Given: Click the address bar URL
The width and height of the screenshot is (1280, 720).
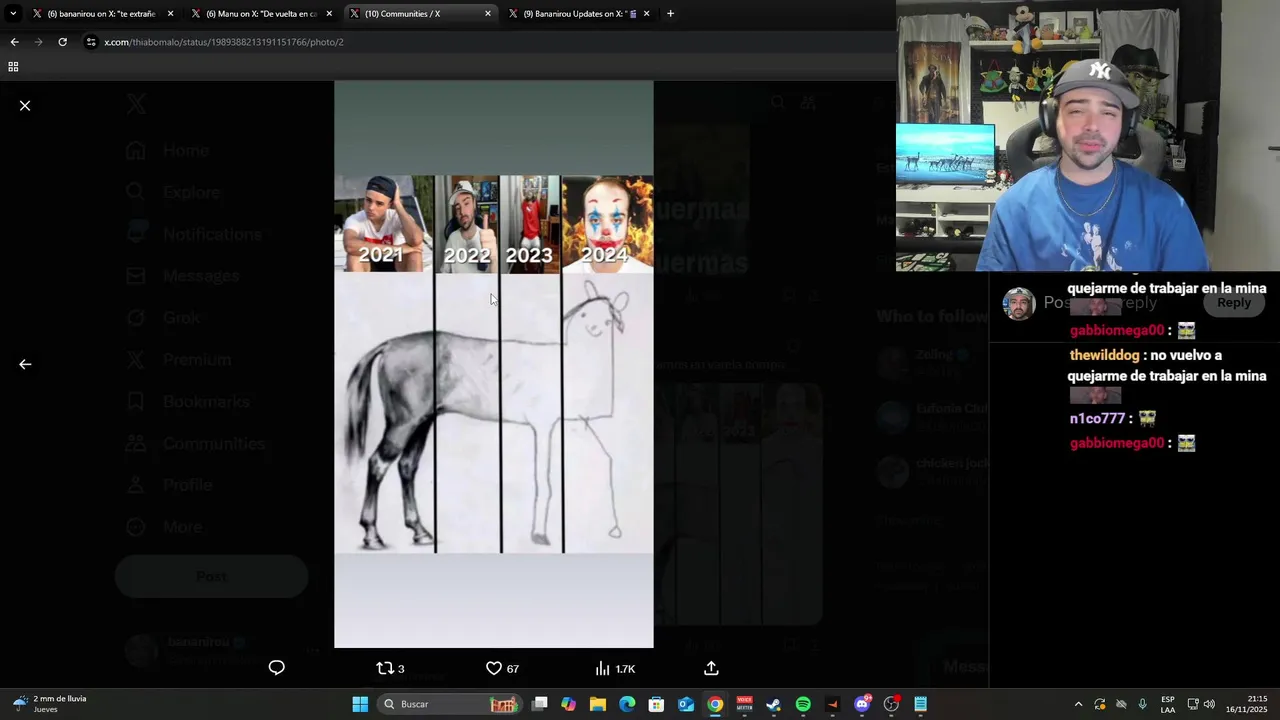Looking at the screenshot, I should [224, 42].
